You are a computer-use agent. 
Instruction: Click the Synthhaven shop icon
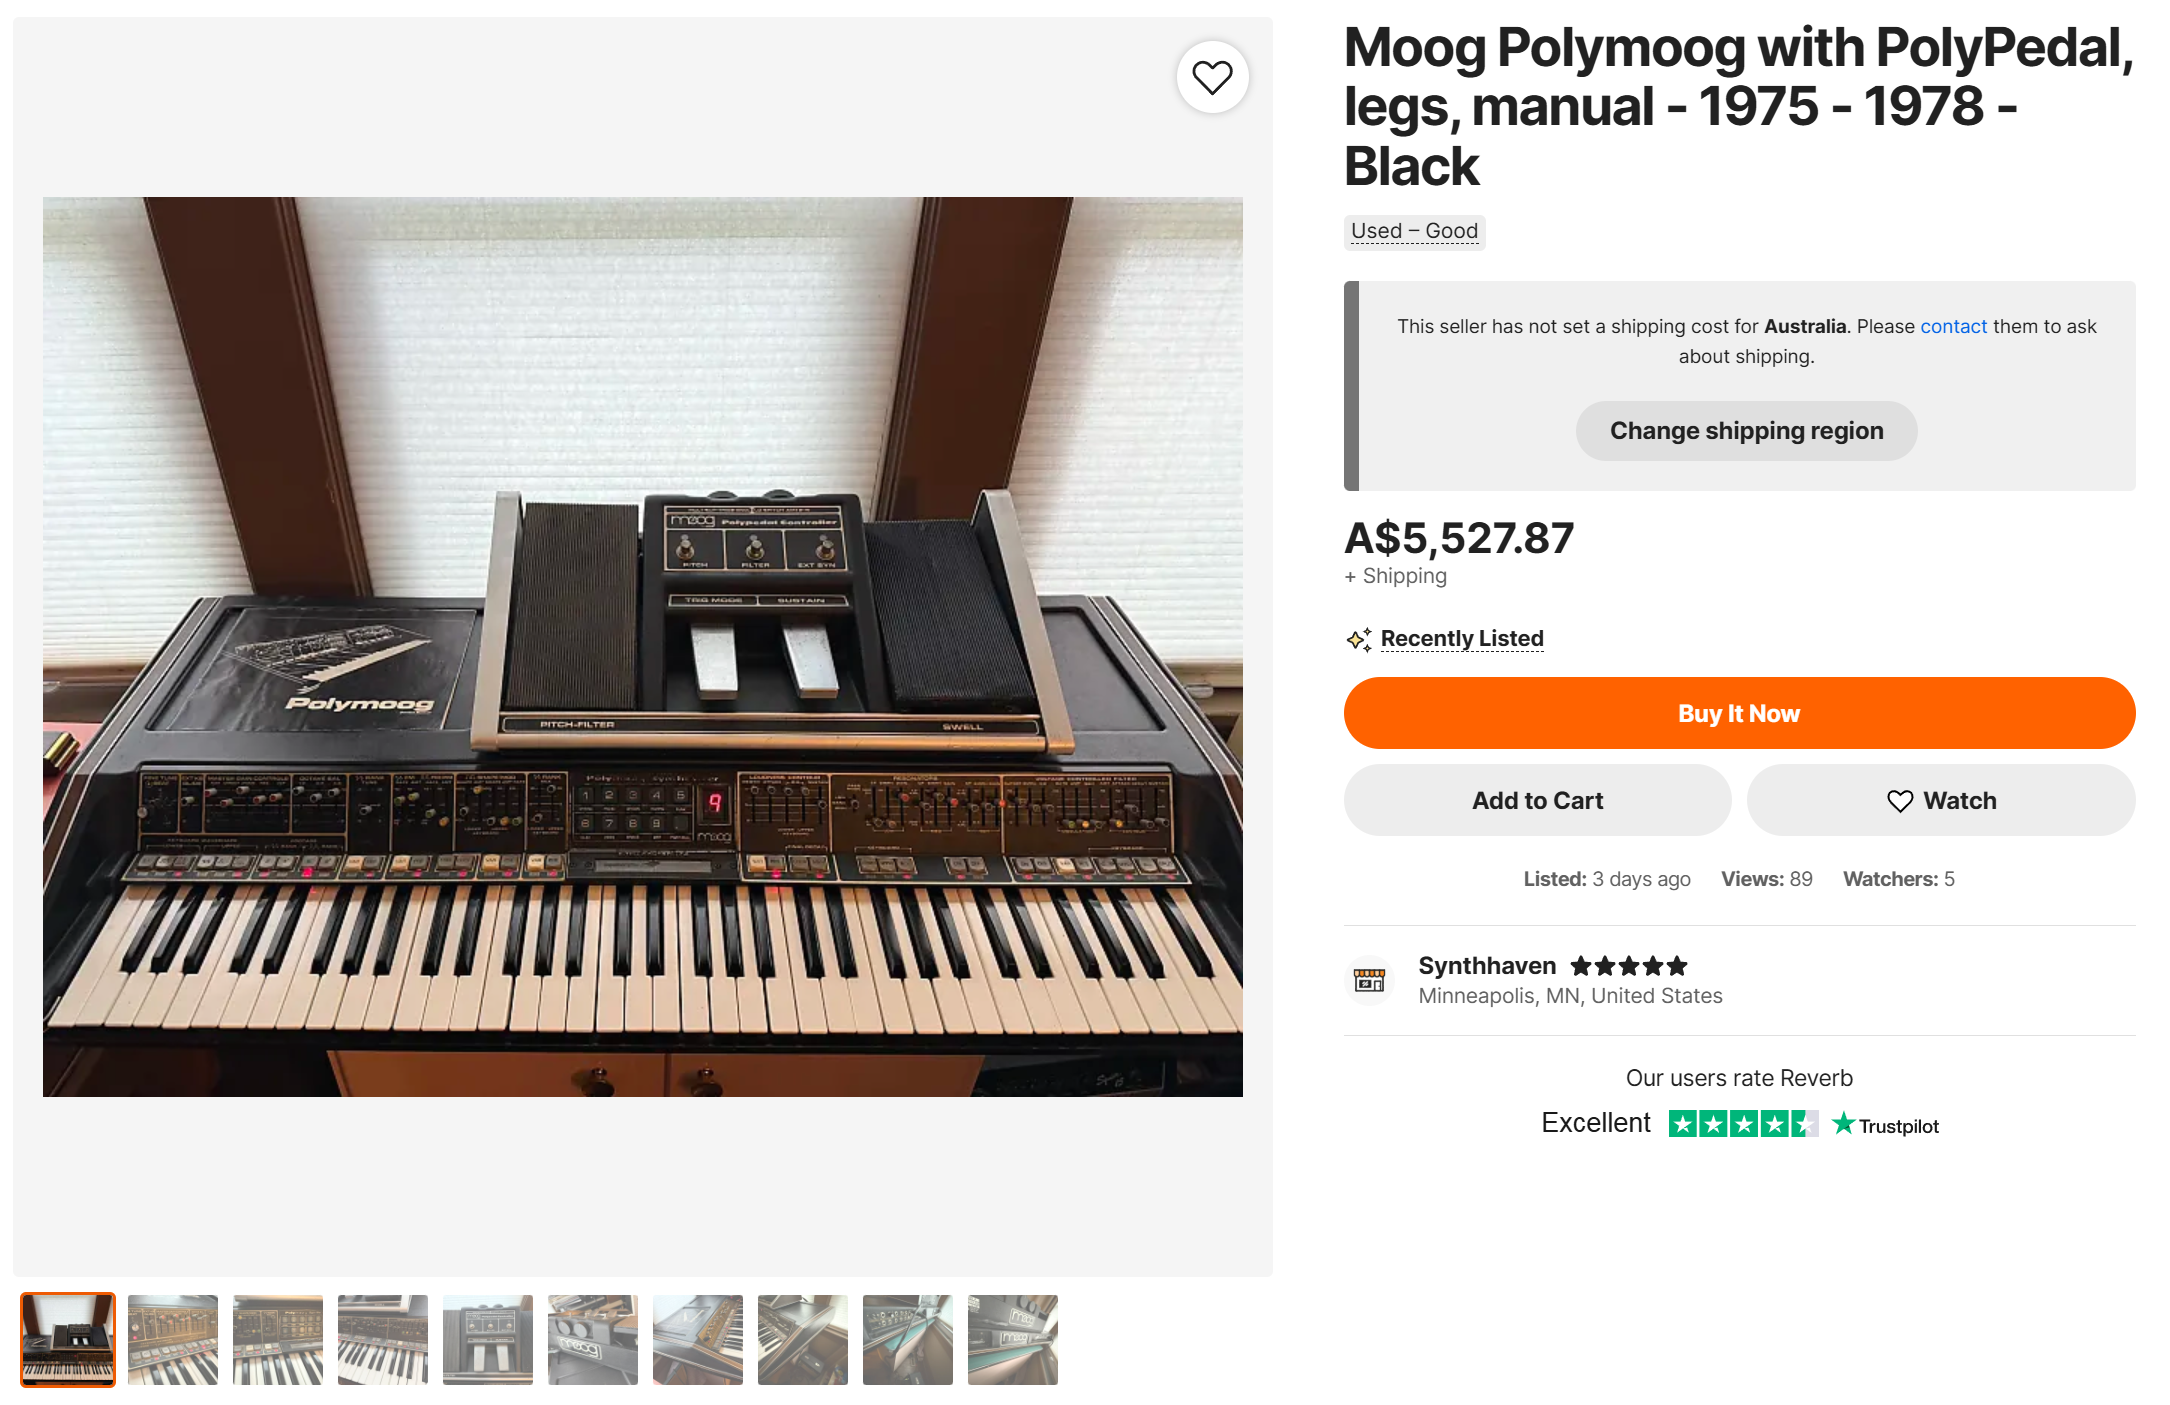[1369, 980]
